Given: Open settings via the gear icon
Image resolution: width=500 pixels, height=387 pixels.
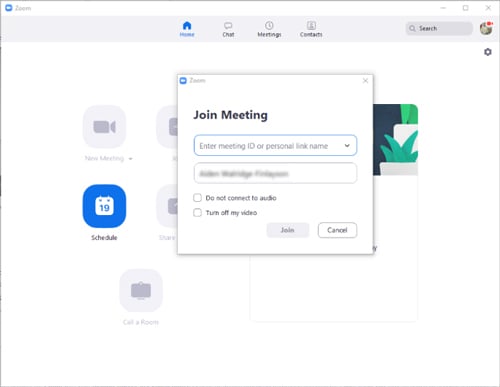Looking at the screenshot, I should coord(488,52).
